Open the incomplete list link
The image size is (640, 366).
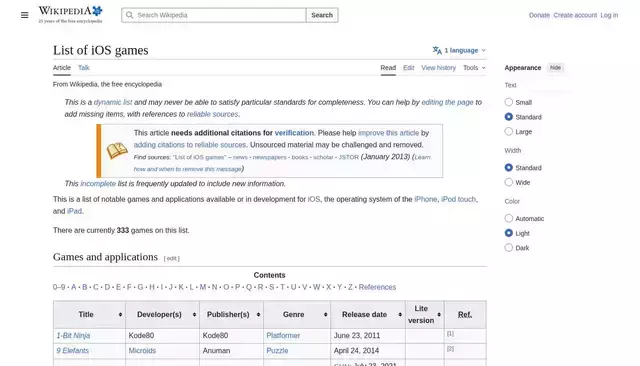tap(98, 184)
